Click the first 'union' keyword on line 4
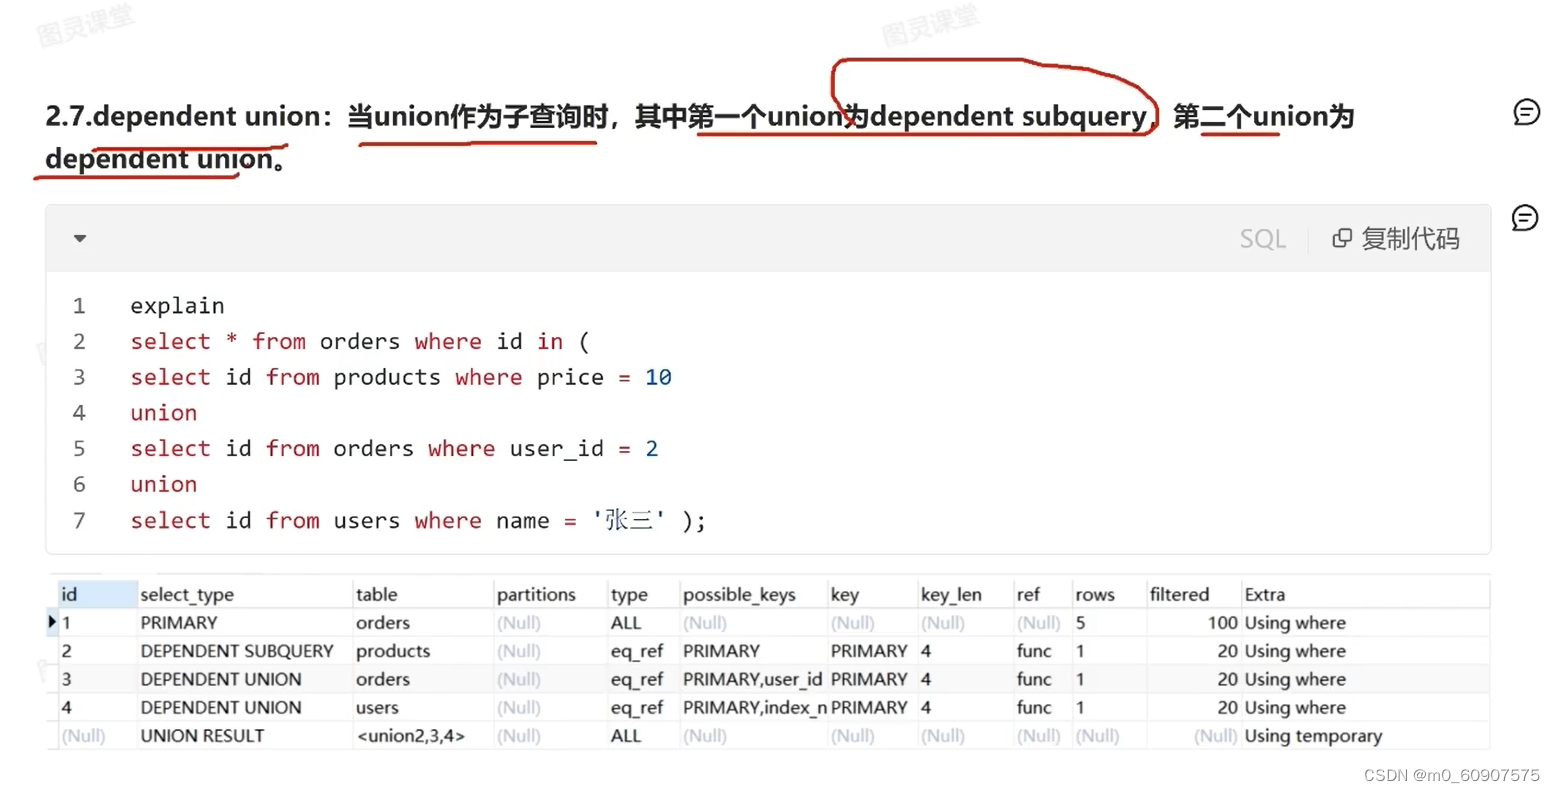This screenshot has width=1555, height=793. 163,413
